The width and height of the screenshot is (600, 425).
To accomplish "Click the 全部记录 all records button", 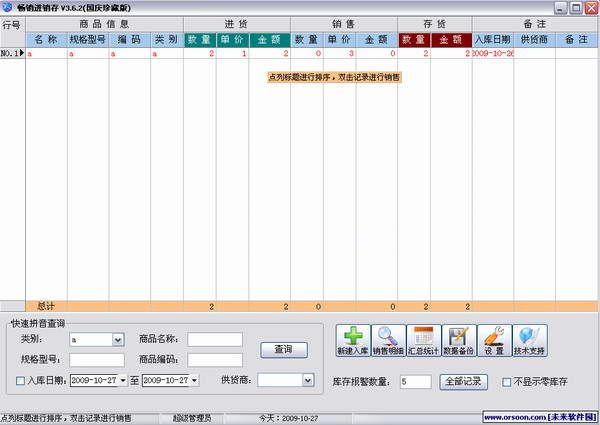I will tap(463, 382).
